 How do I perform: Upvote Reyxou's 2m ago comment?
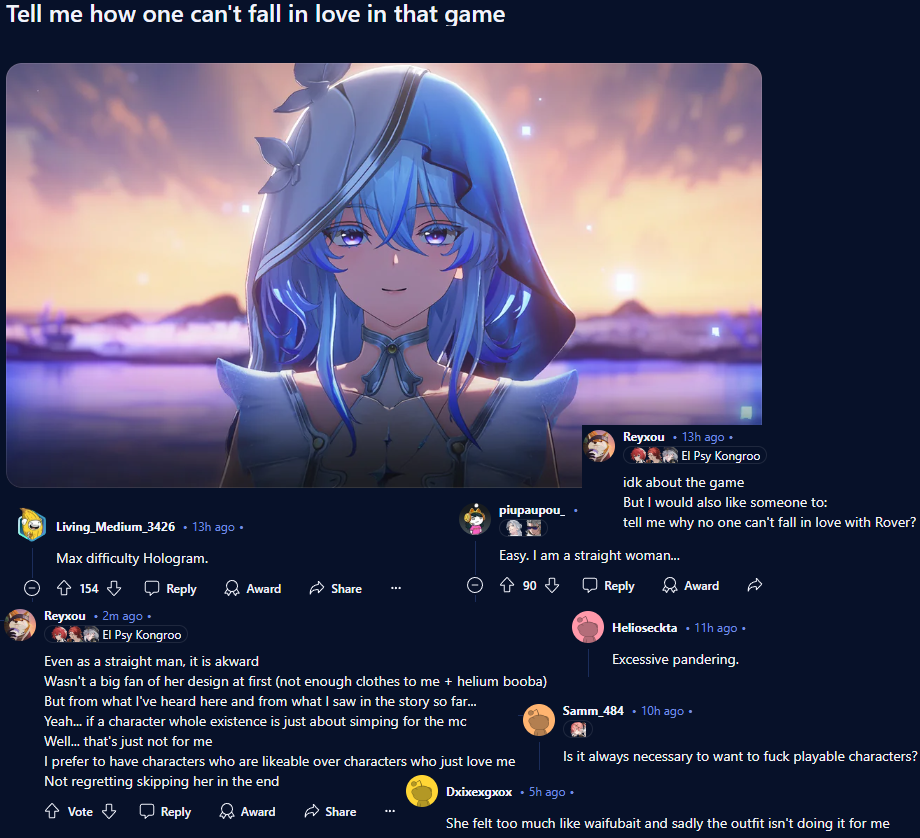[x=52, y=811]
